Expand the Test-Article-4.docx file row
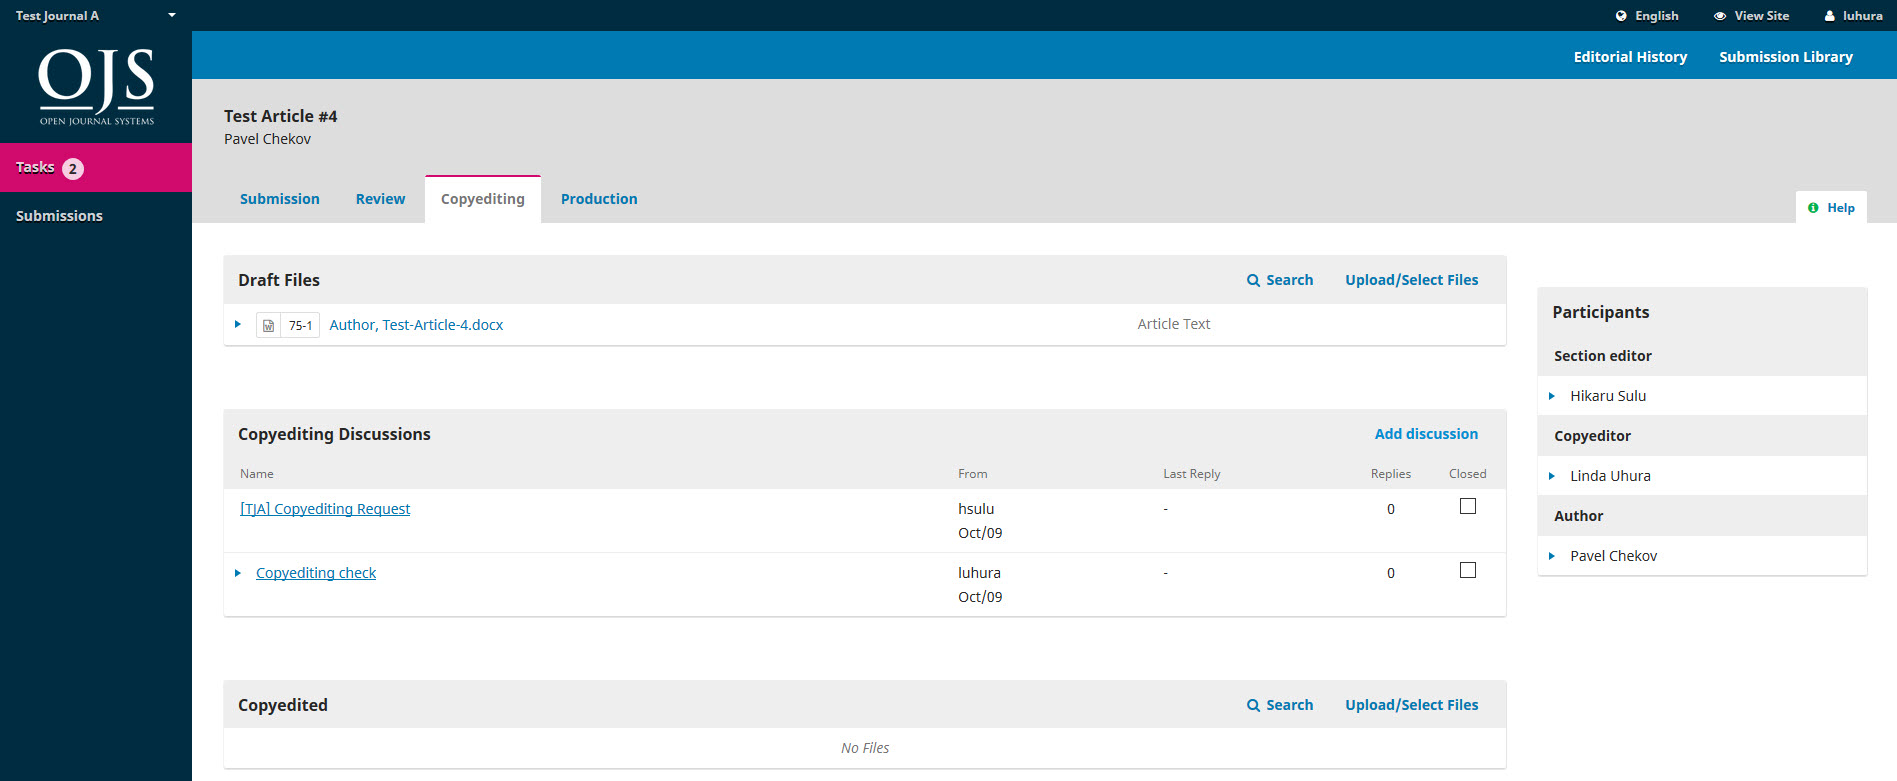 238,324
